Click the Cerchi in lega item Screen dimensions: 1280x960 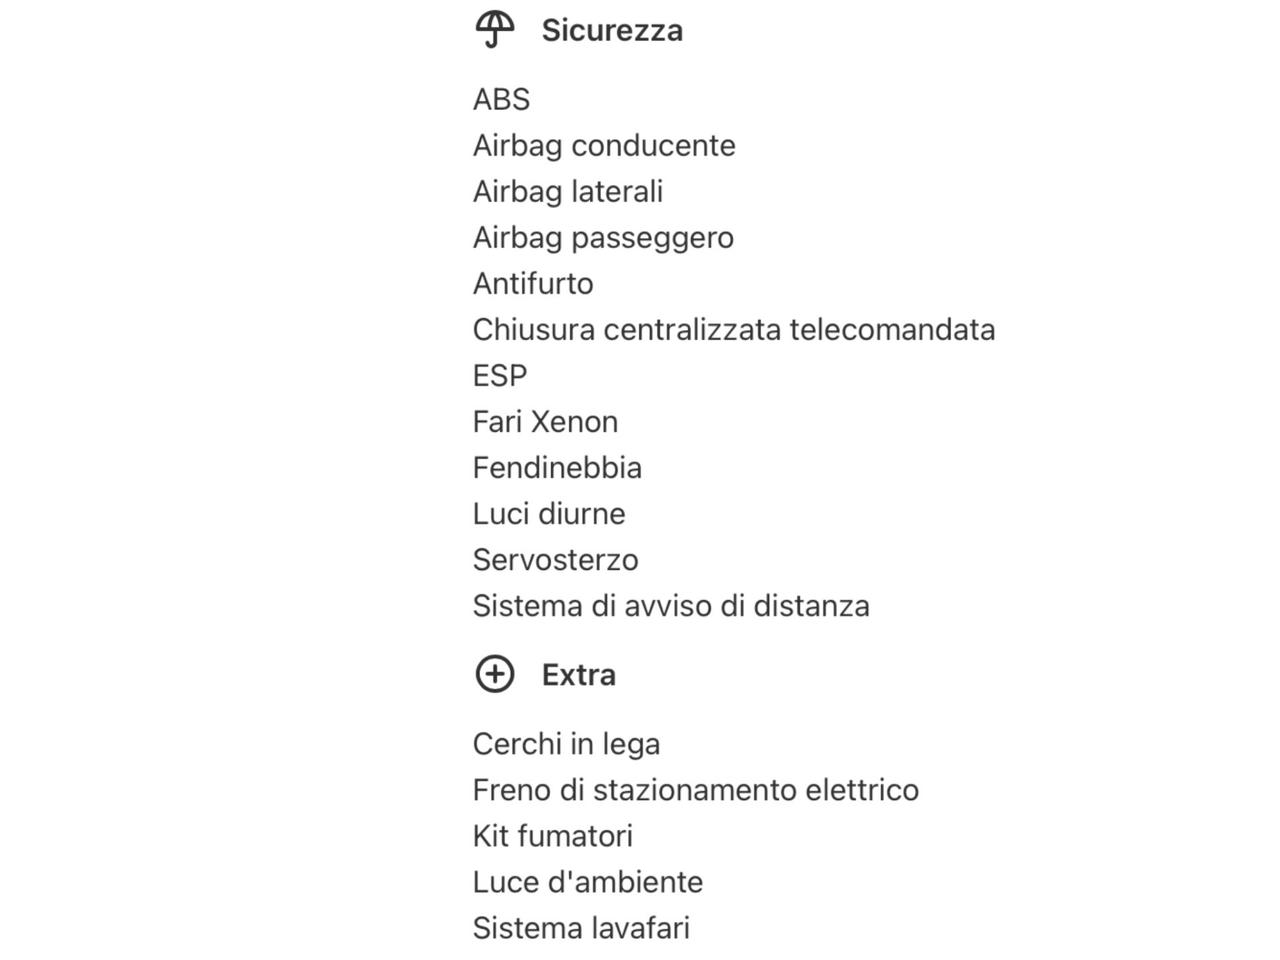point(566,743)
